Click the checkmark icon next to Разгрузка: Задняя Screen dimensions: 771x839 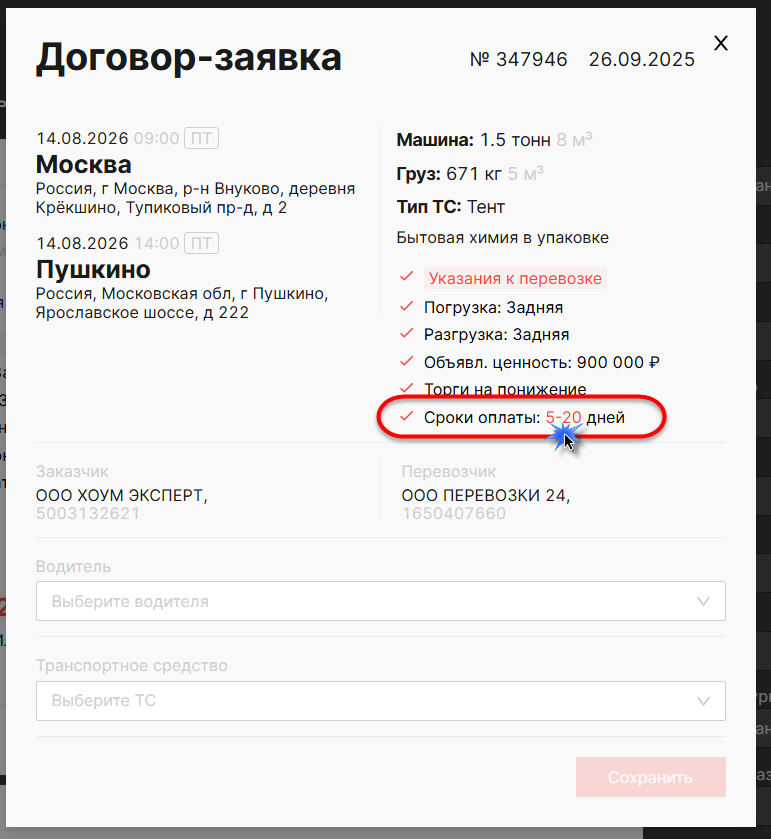click(406, 334)
